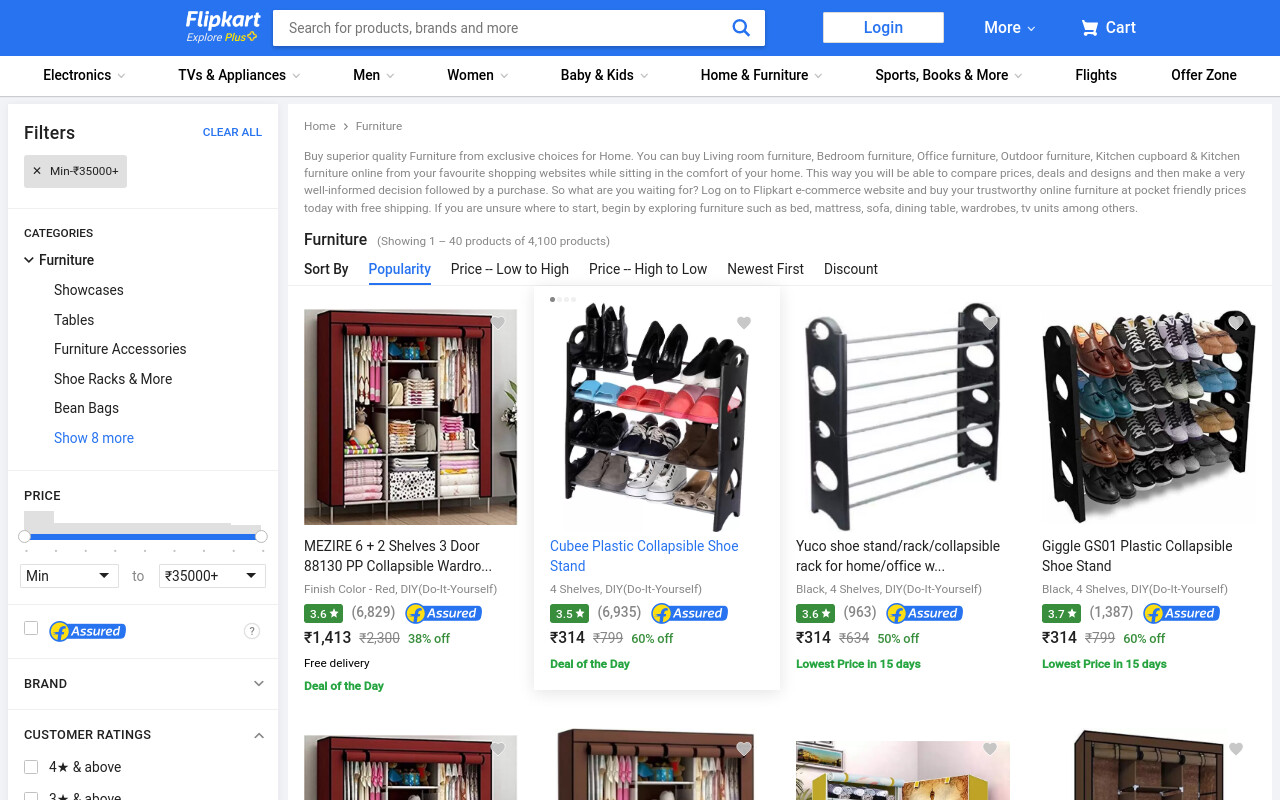
Task: Click the Assured help question mark icon
Action: click(252, 631)
